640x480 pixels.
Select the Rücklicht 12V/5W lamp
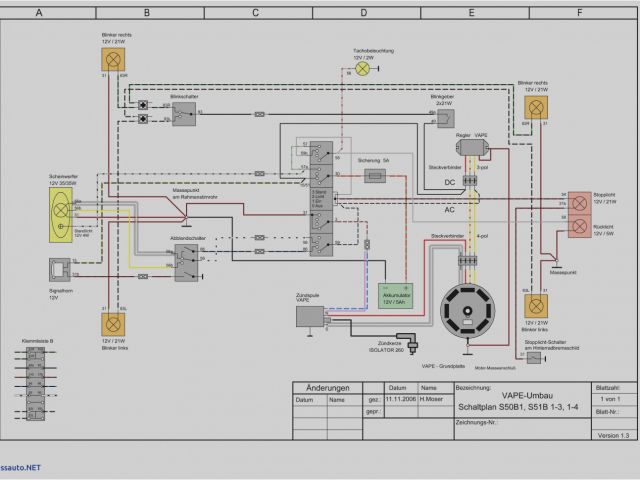580,225
